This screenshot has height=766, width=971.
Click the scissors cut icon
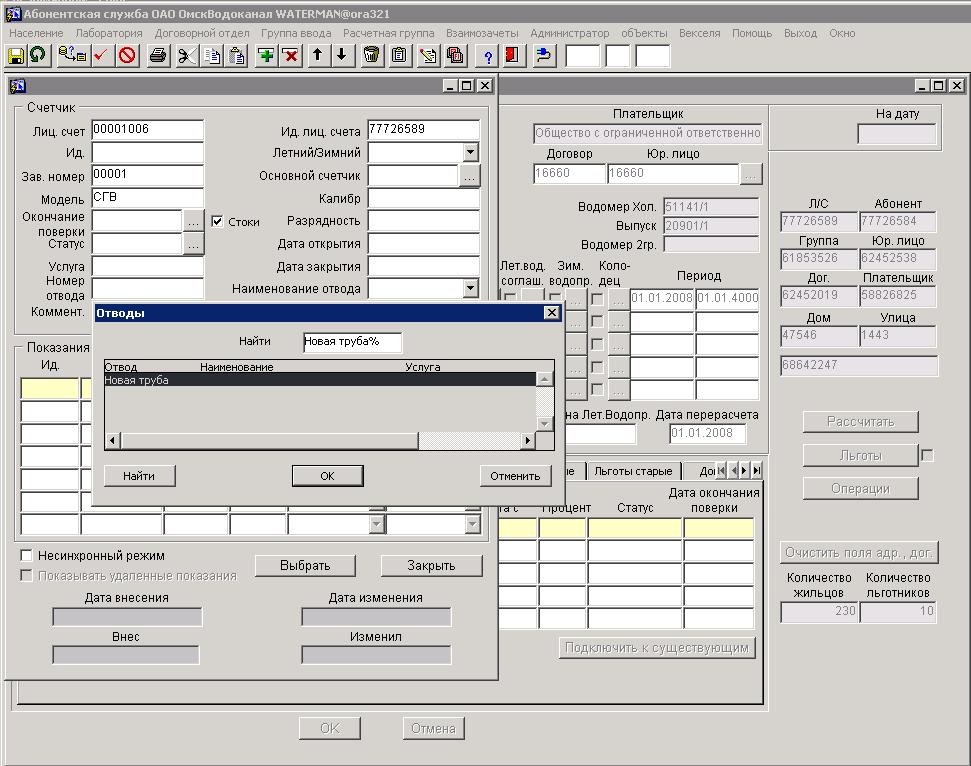pyautogui.click(x=186, y=56)
